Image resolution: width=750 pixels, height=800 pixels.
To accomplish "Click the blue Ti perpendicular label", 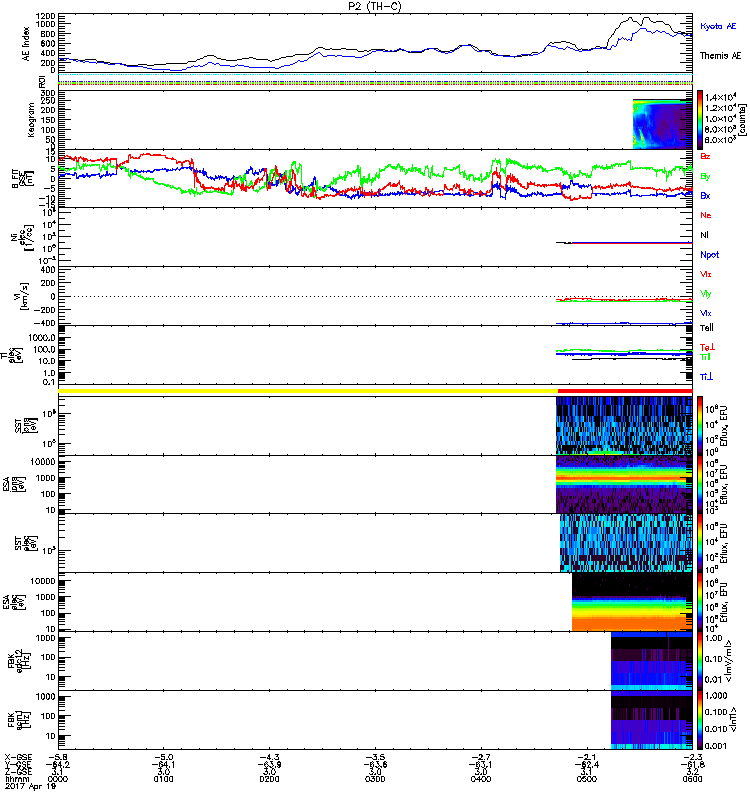I will coord(706,377).
